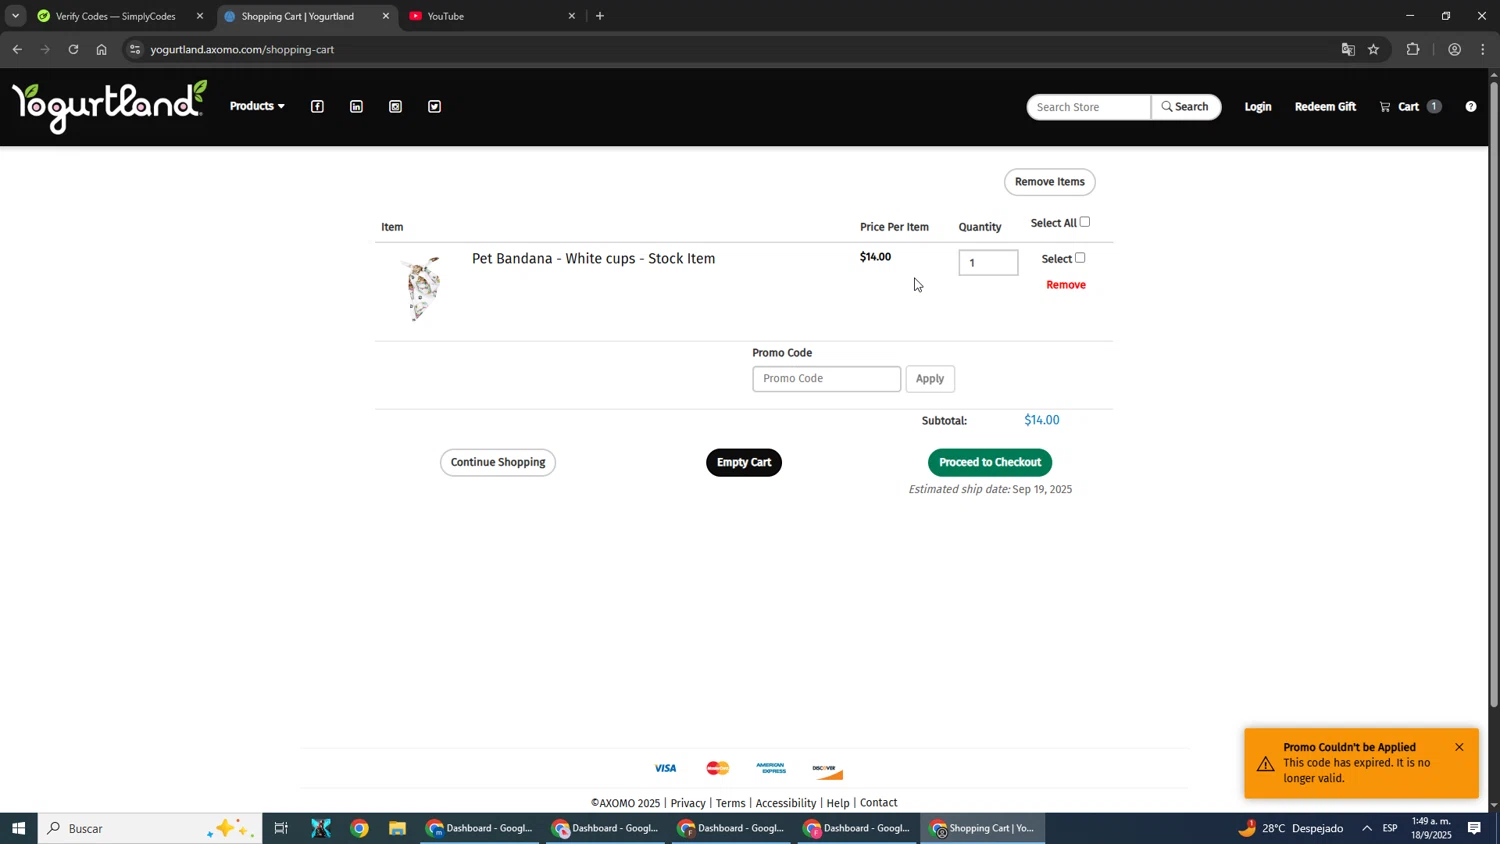This screenshot has height=844, width=1500.
Task: Open browser extensions menu
Action: [1413, 49]
